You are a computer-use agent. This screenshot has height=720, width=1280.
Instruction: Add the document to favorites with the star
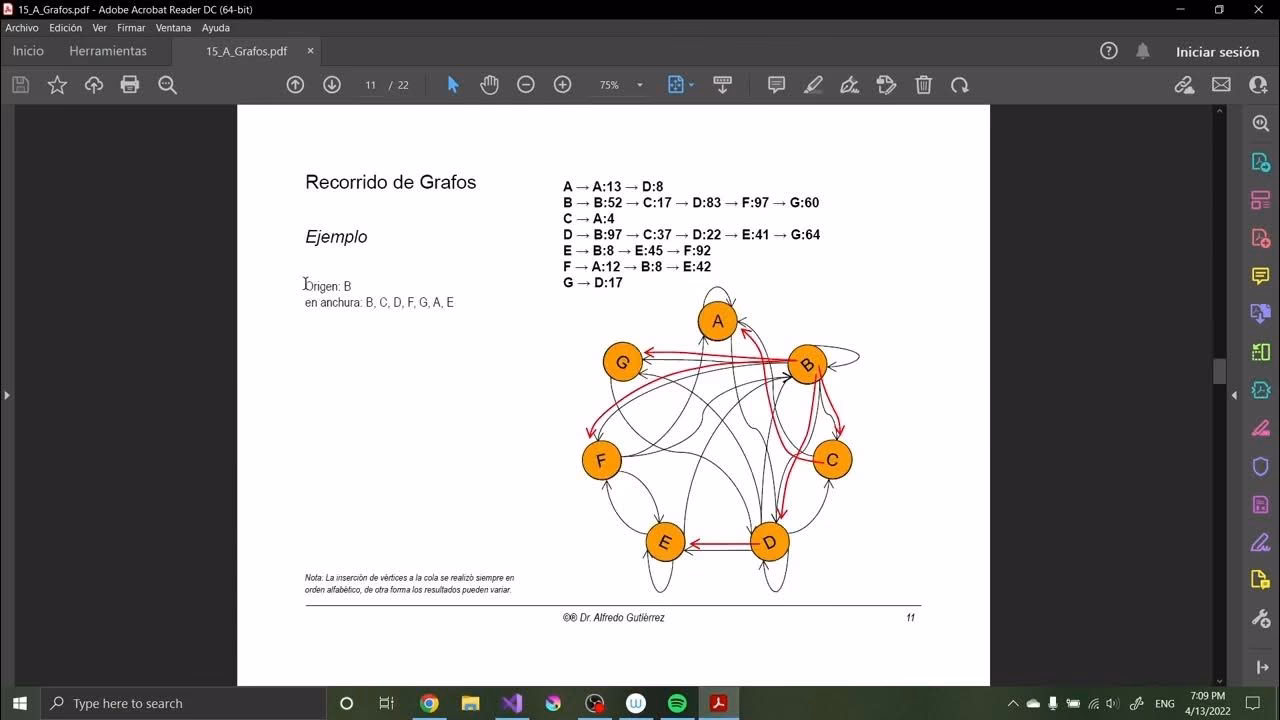point(57,85)
